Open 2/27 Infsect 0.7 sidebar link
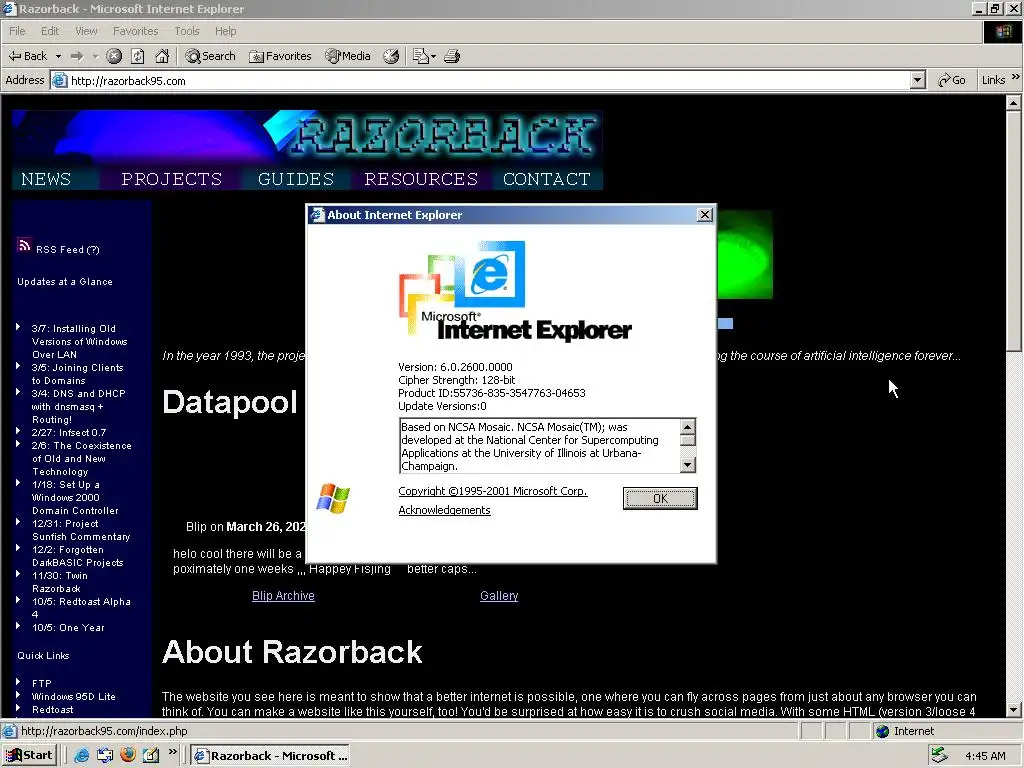 [69, 432]
